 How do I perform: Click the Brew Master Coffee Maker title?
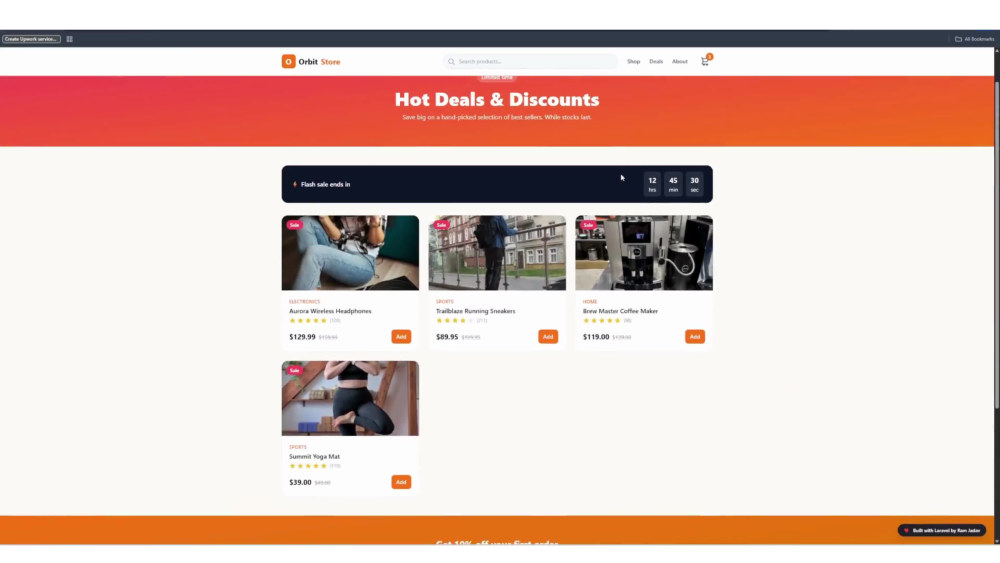pyautogui.click(x=621, y=311)
